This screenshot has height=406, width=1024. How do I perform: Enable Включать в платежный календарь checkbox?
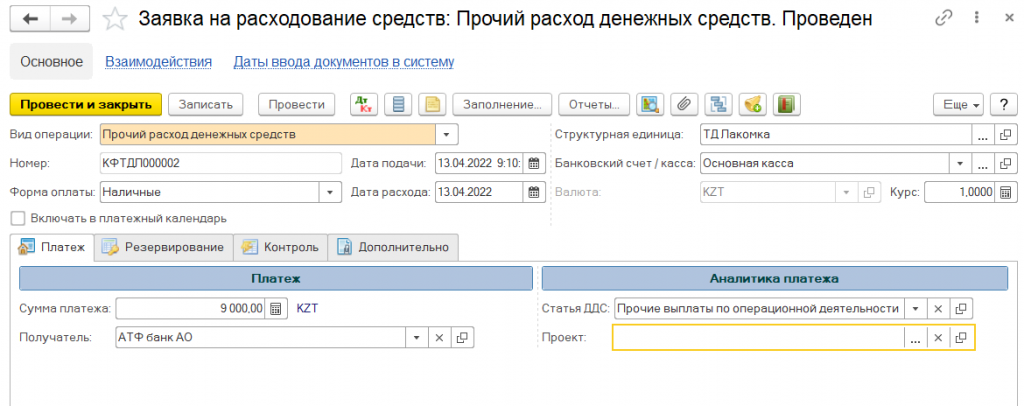click(16, 218)
